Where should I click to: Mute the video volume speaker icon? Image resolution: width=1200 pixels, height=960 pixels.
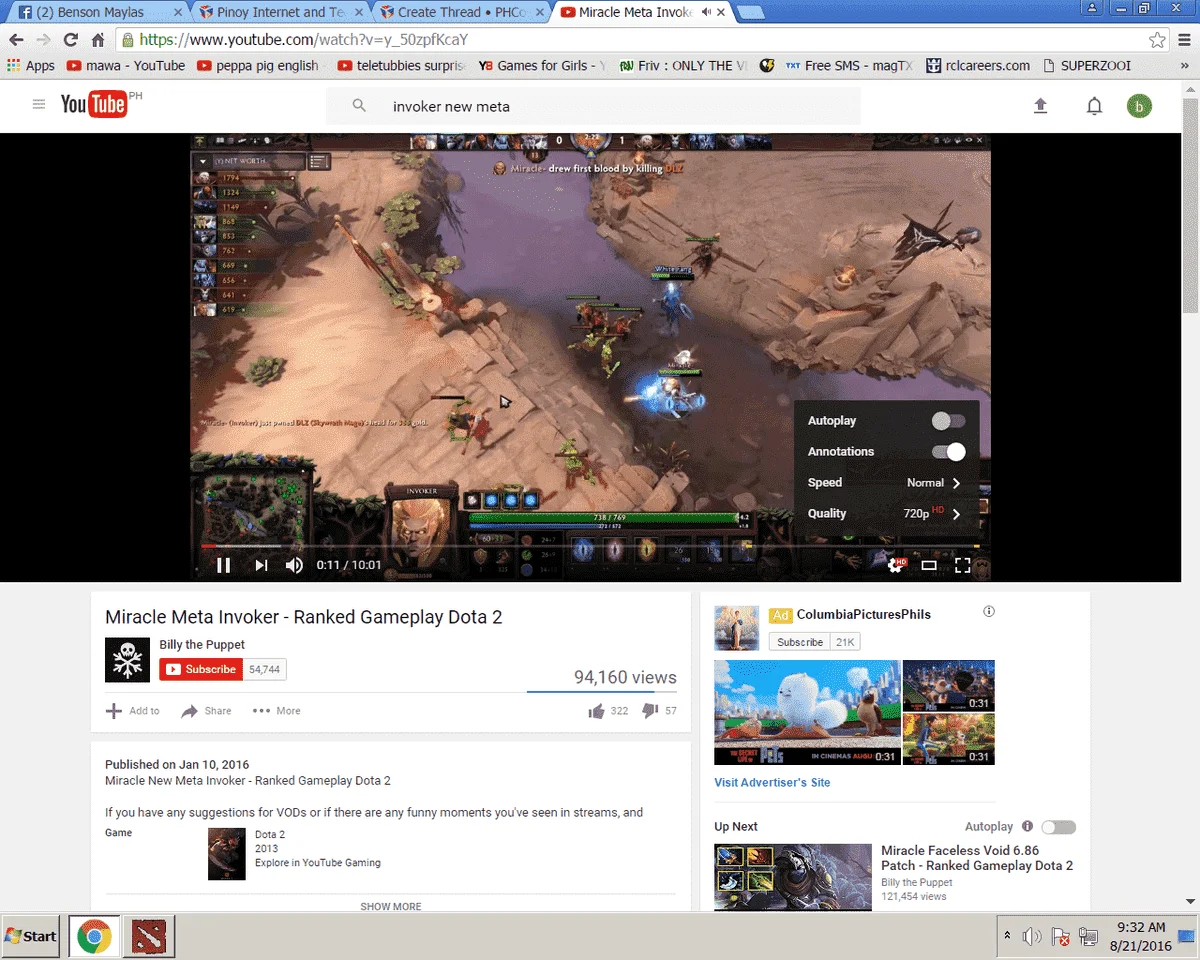coord(294,565)
